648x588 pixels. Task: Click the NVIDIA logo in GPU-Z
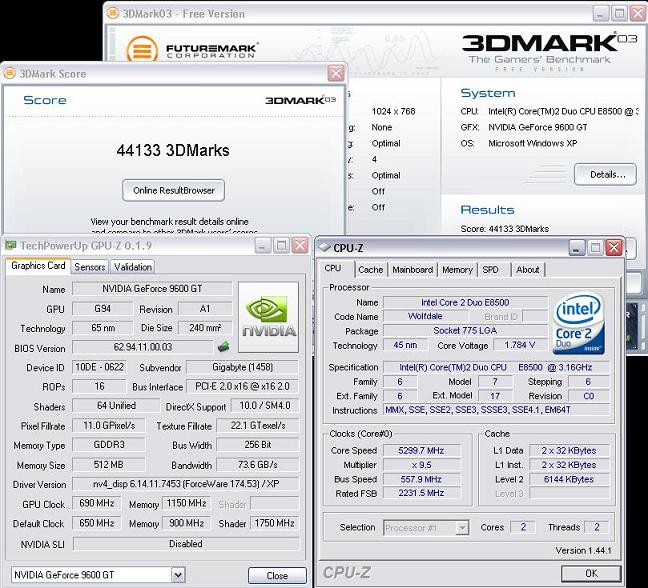(269, 317)
